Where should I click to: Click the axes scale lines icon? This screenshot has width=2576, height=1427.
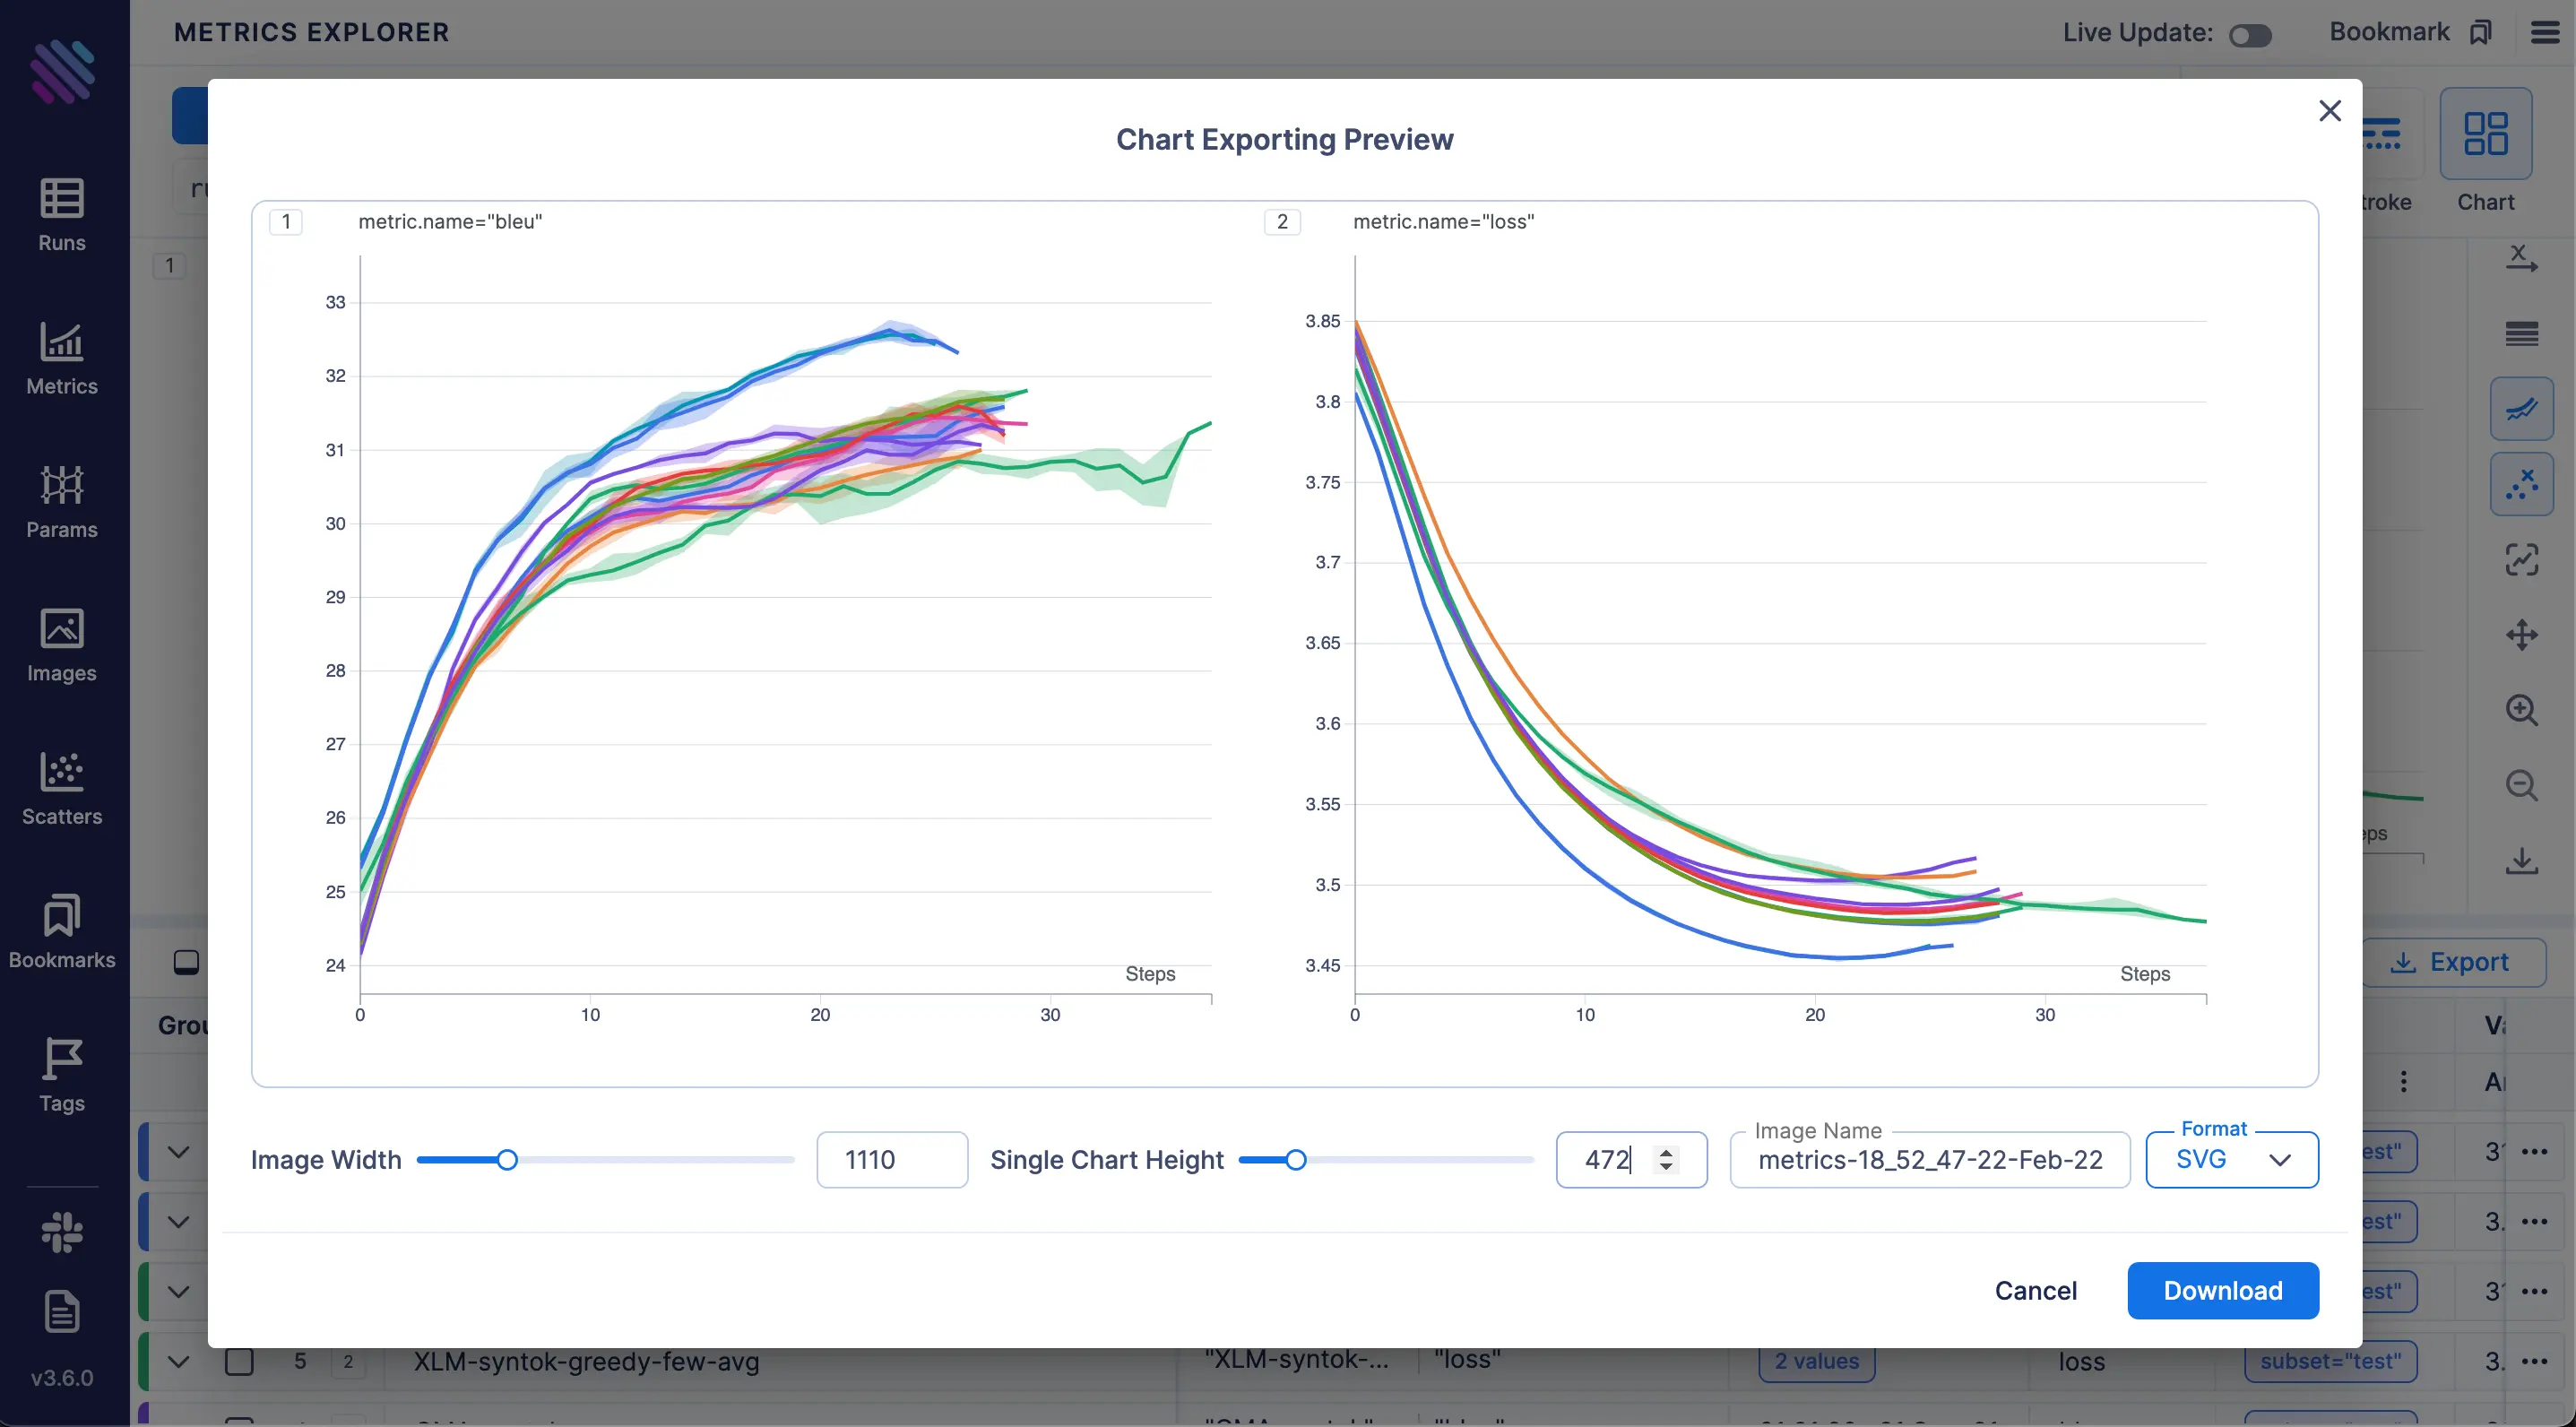tap(2522, 334)
